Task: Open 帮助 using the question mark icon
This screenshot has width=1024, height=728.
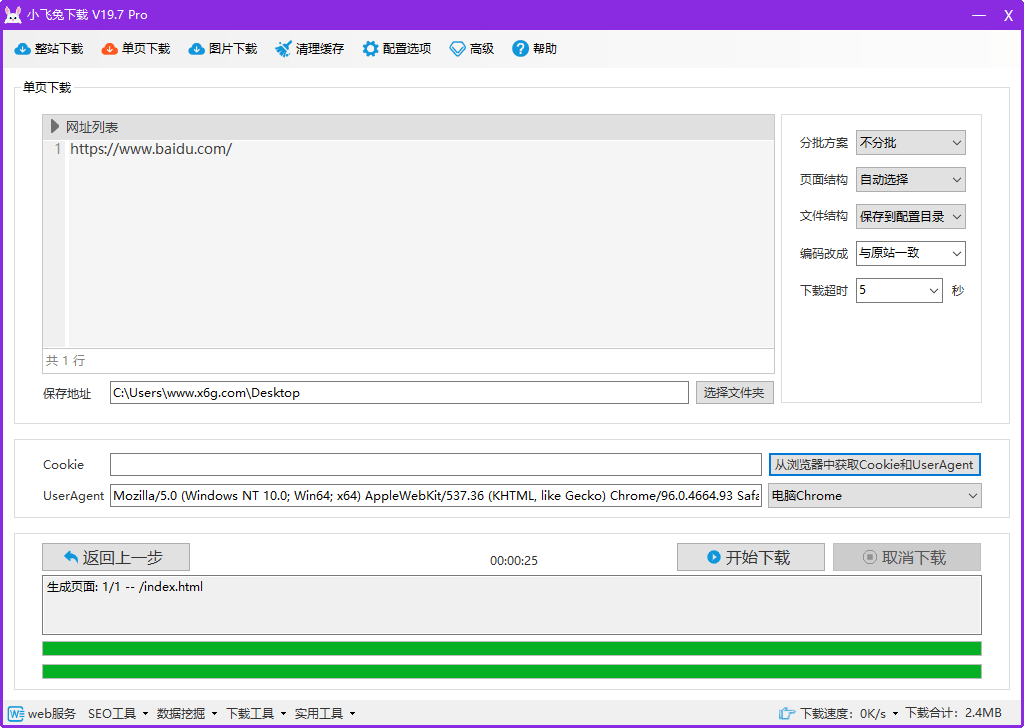Action: click(519, 48)
